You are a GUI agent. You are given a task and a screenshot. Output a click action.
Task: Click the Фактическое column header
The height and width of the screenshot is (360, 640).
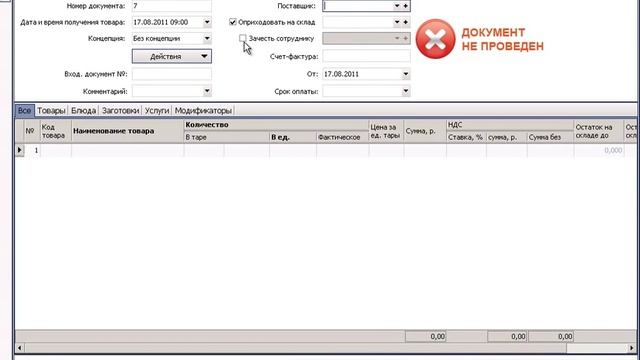(x=342, y=137)
